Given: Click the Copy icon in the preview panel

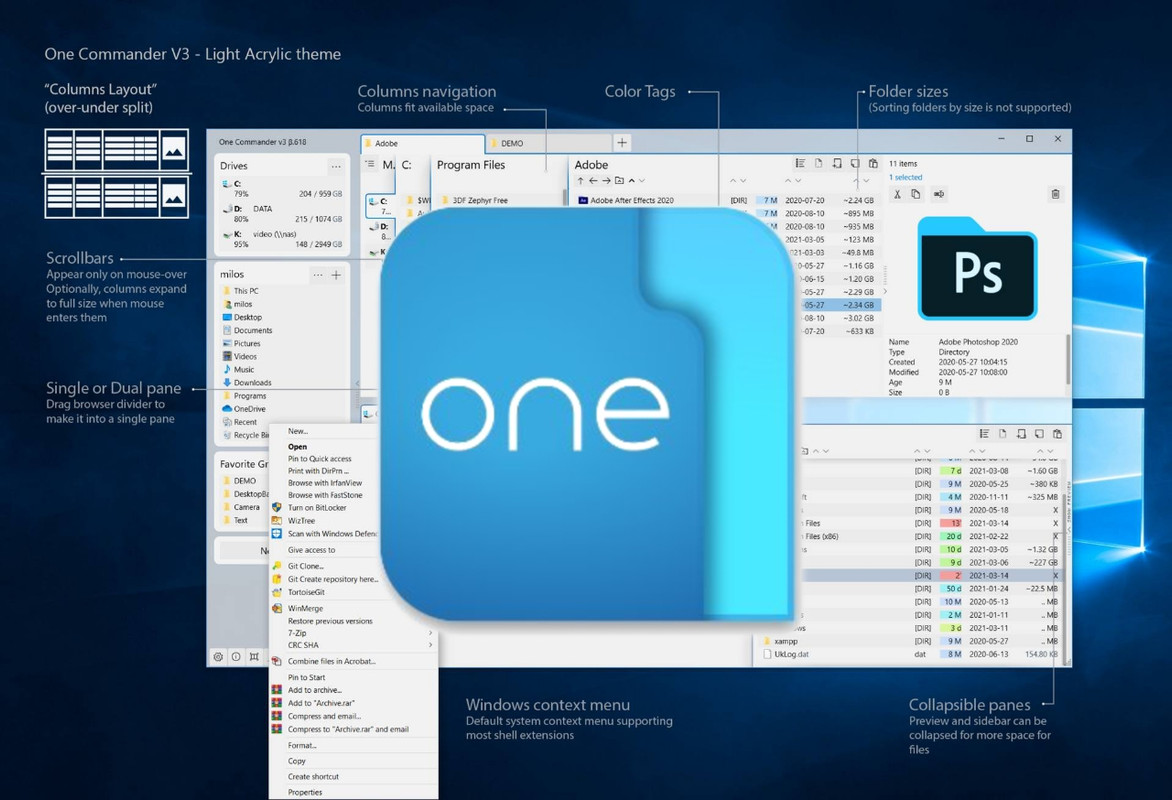Looking at the screenshot, I should [916, 194].
